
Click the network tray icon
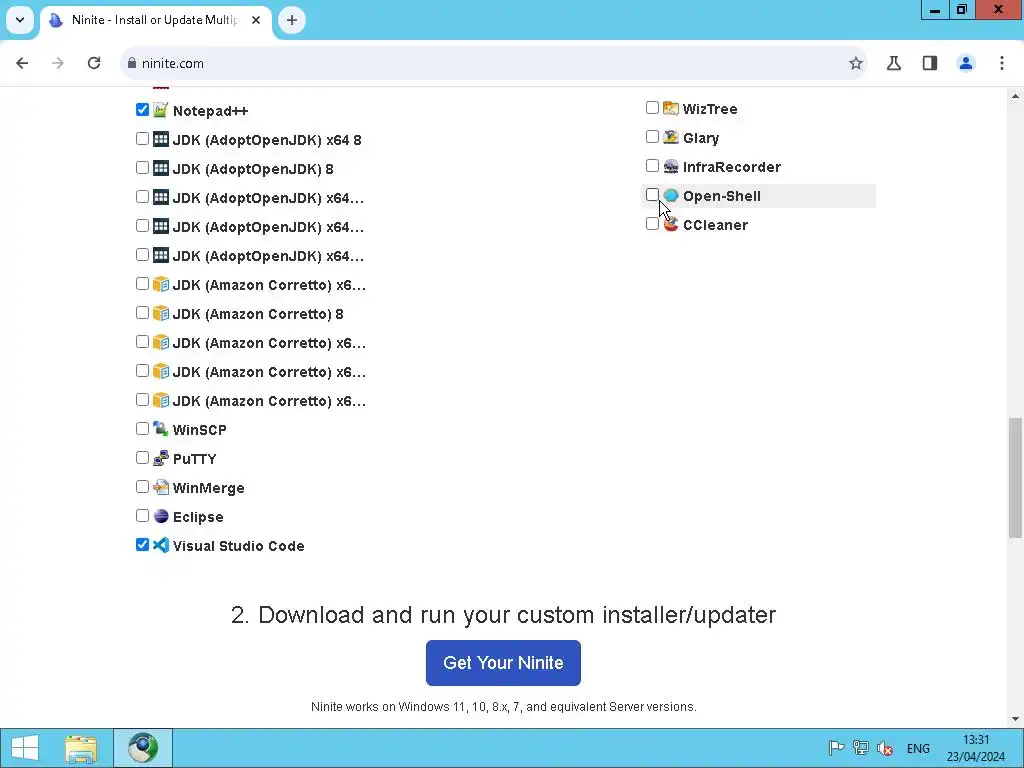861,748
